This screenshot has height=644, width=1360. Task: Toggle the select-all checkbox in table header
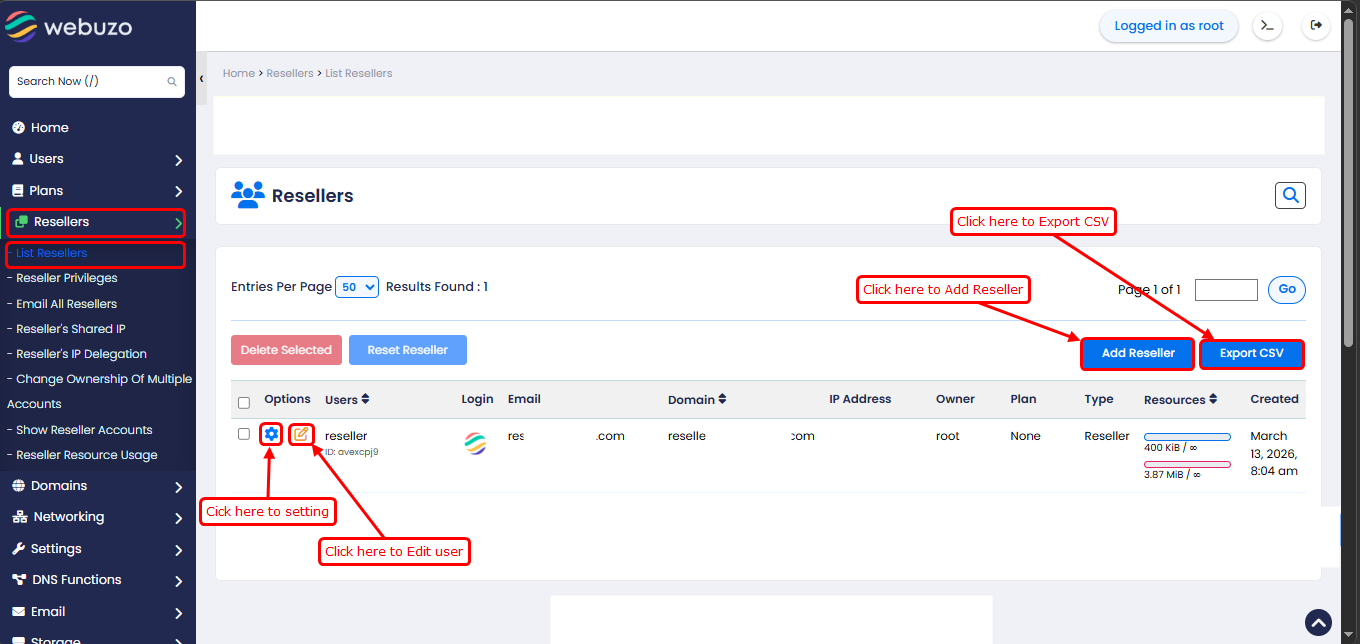244,403
